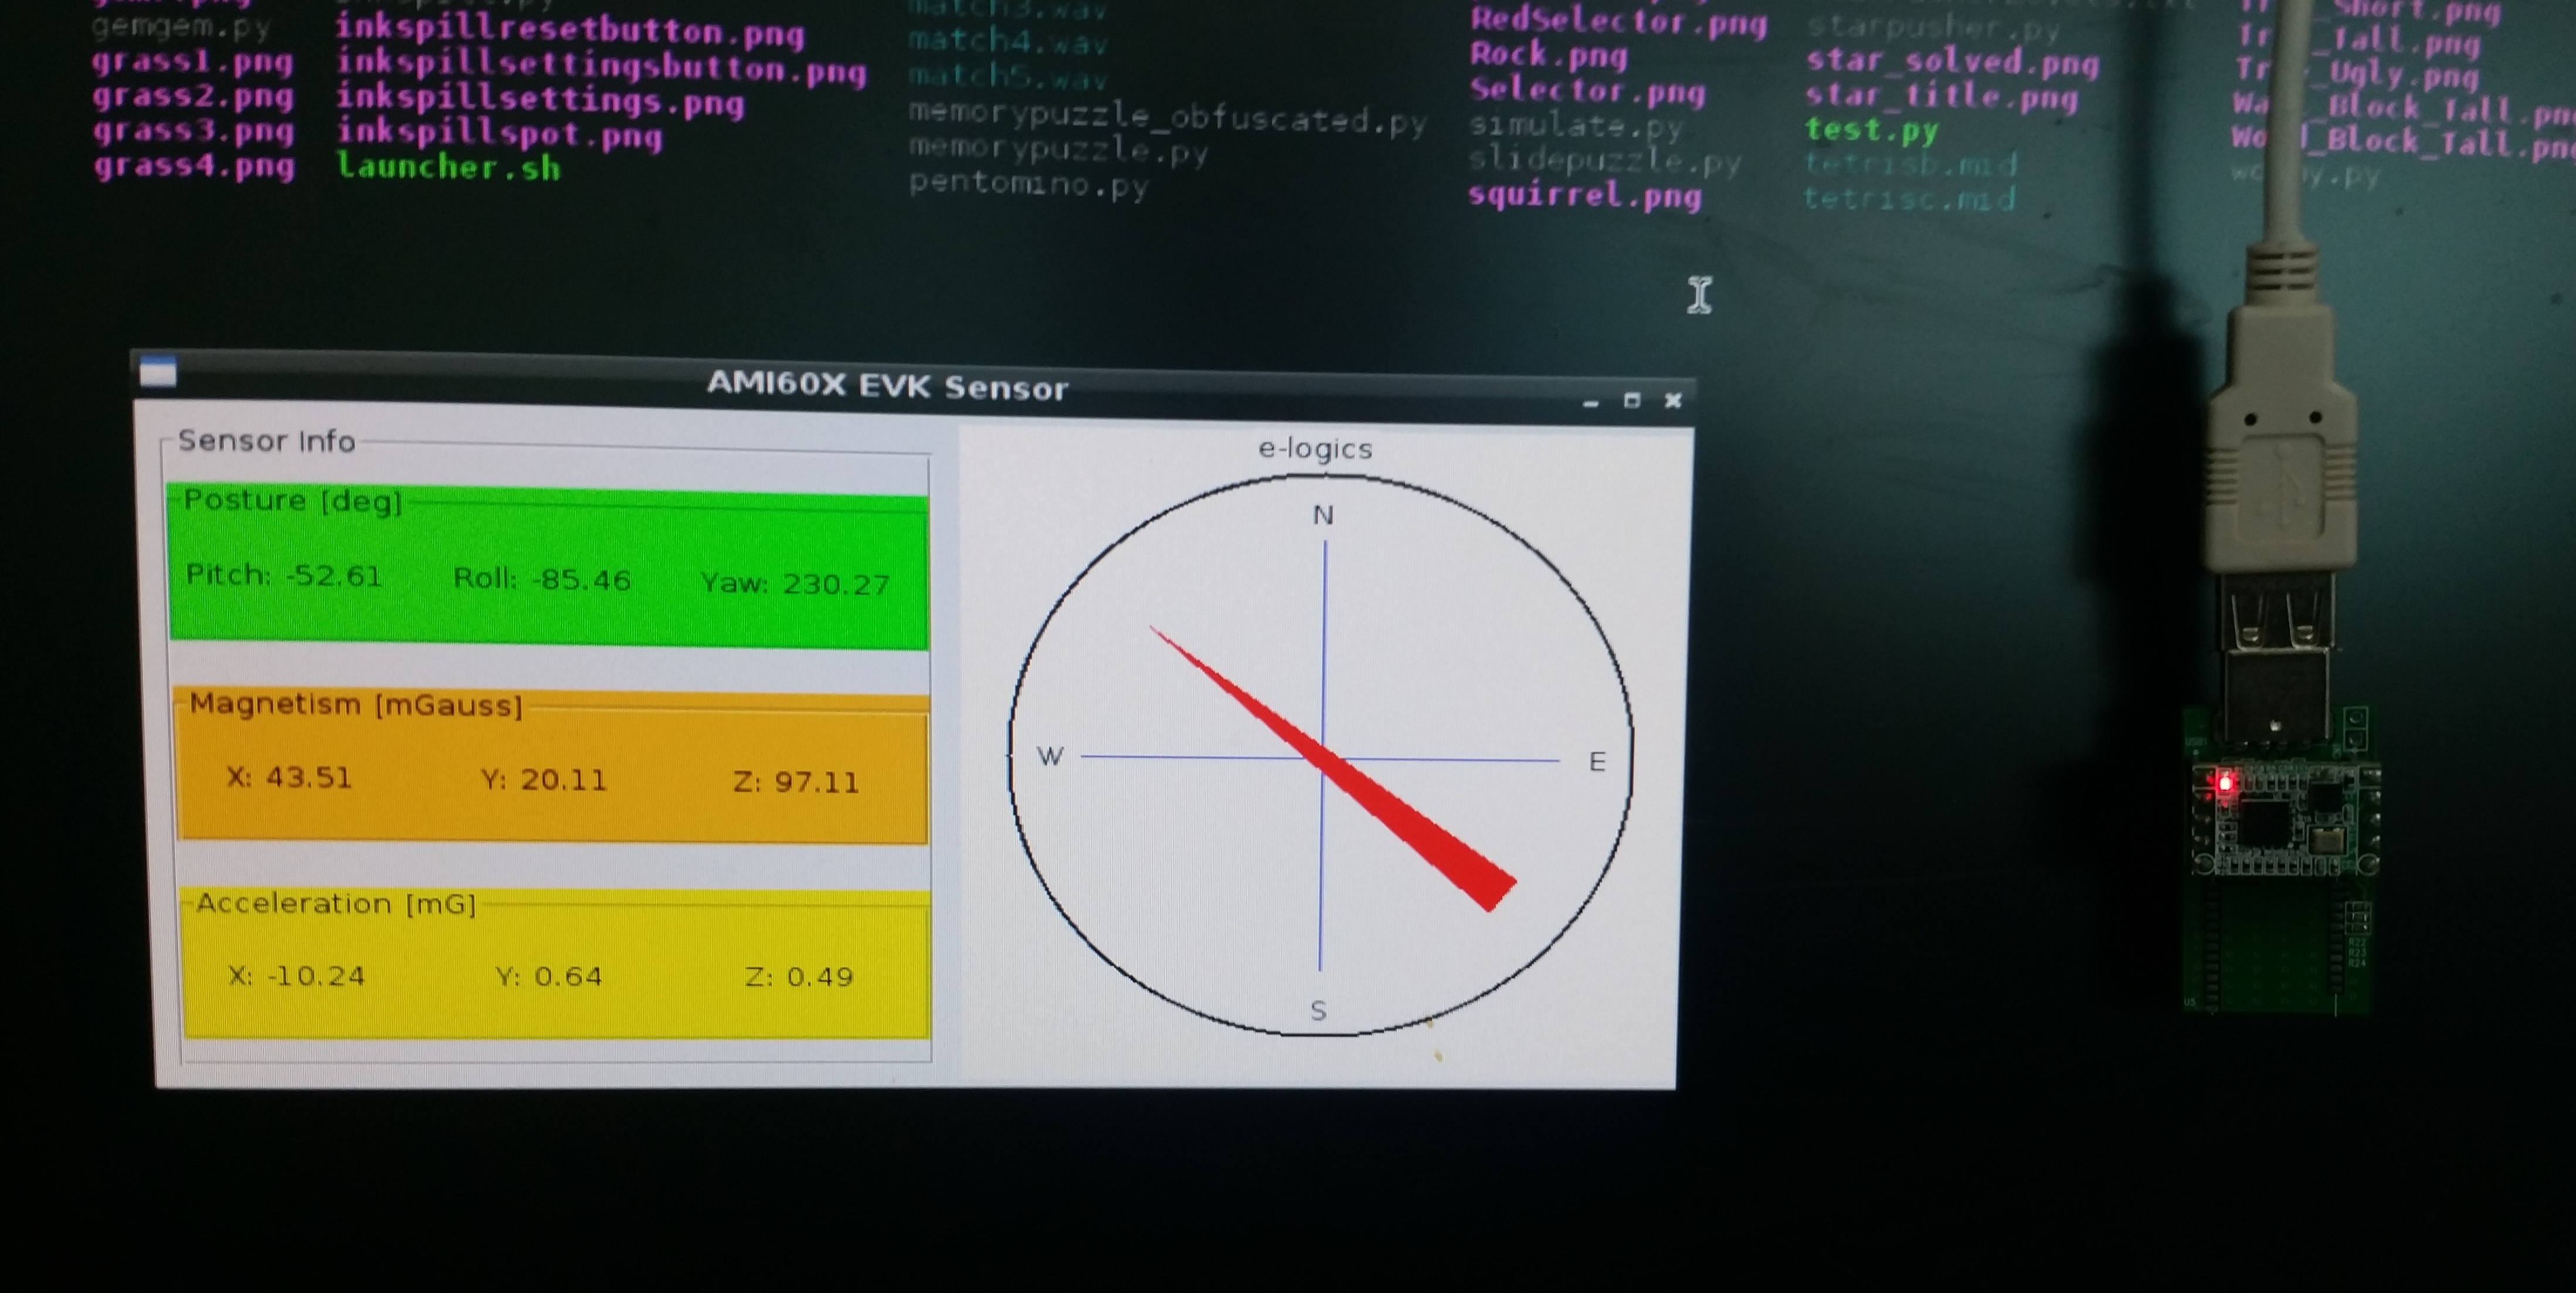2576x1293 pixels.
Task: Click star_title.png in the terminal listing
Action: coord(1942,97)
